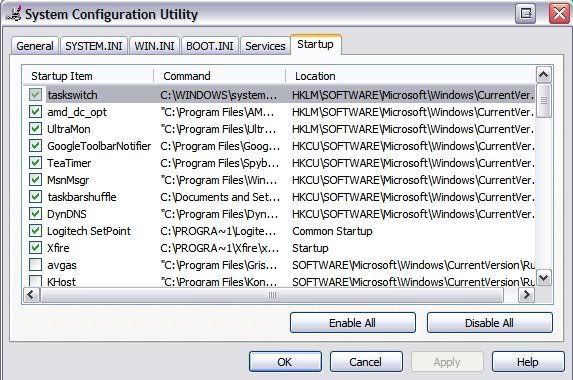Viewport: 573px width, 380px height.
Task: Click the C:\Program Files\Goog... command cell
Action: (x=220, y=146)
